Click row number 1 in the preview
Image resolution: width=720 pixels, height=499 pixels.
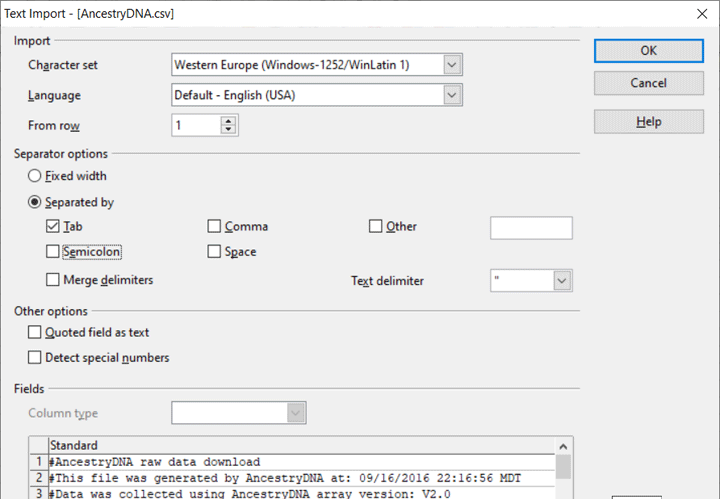39,462
